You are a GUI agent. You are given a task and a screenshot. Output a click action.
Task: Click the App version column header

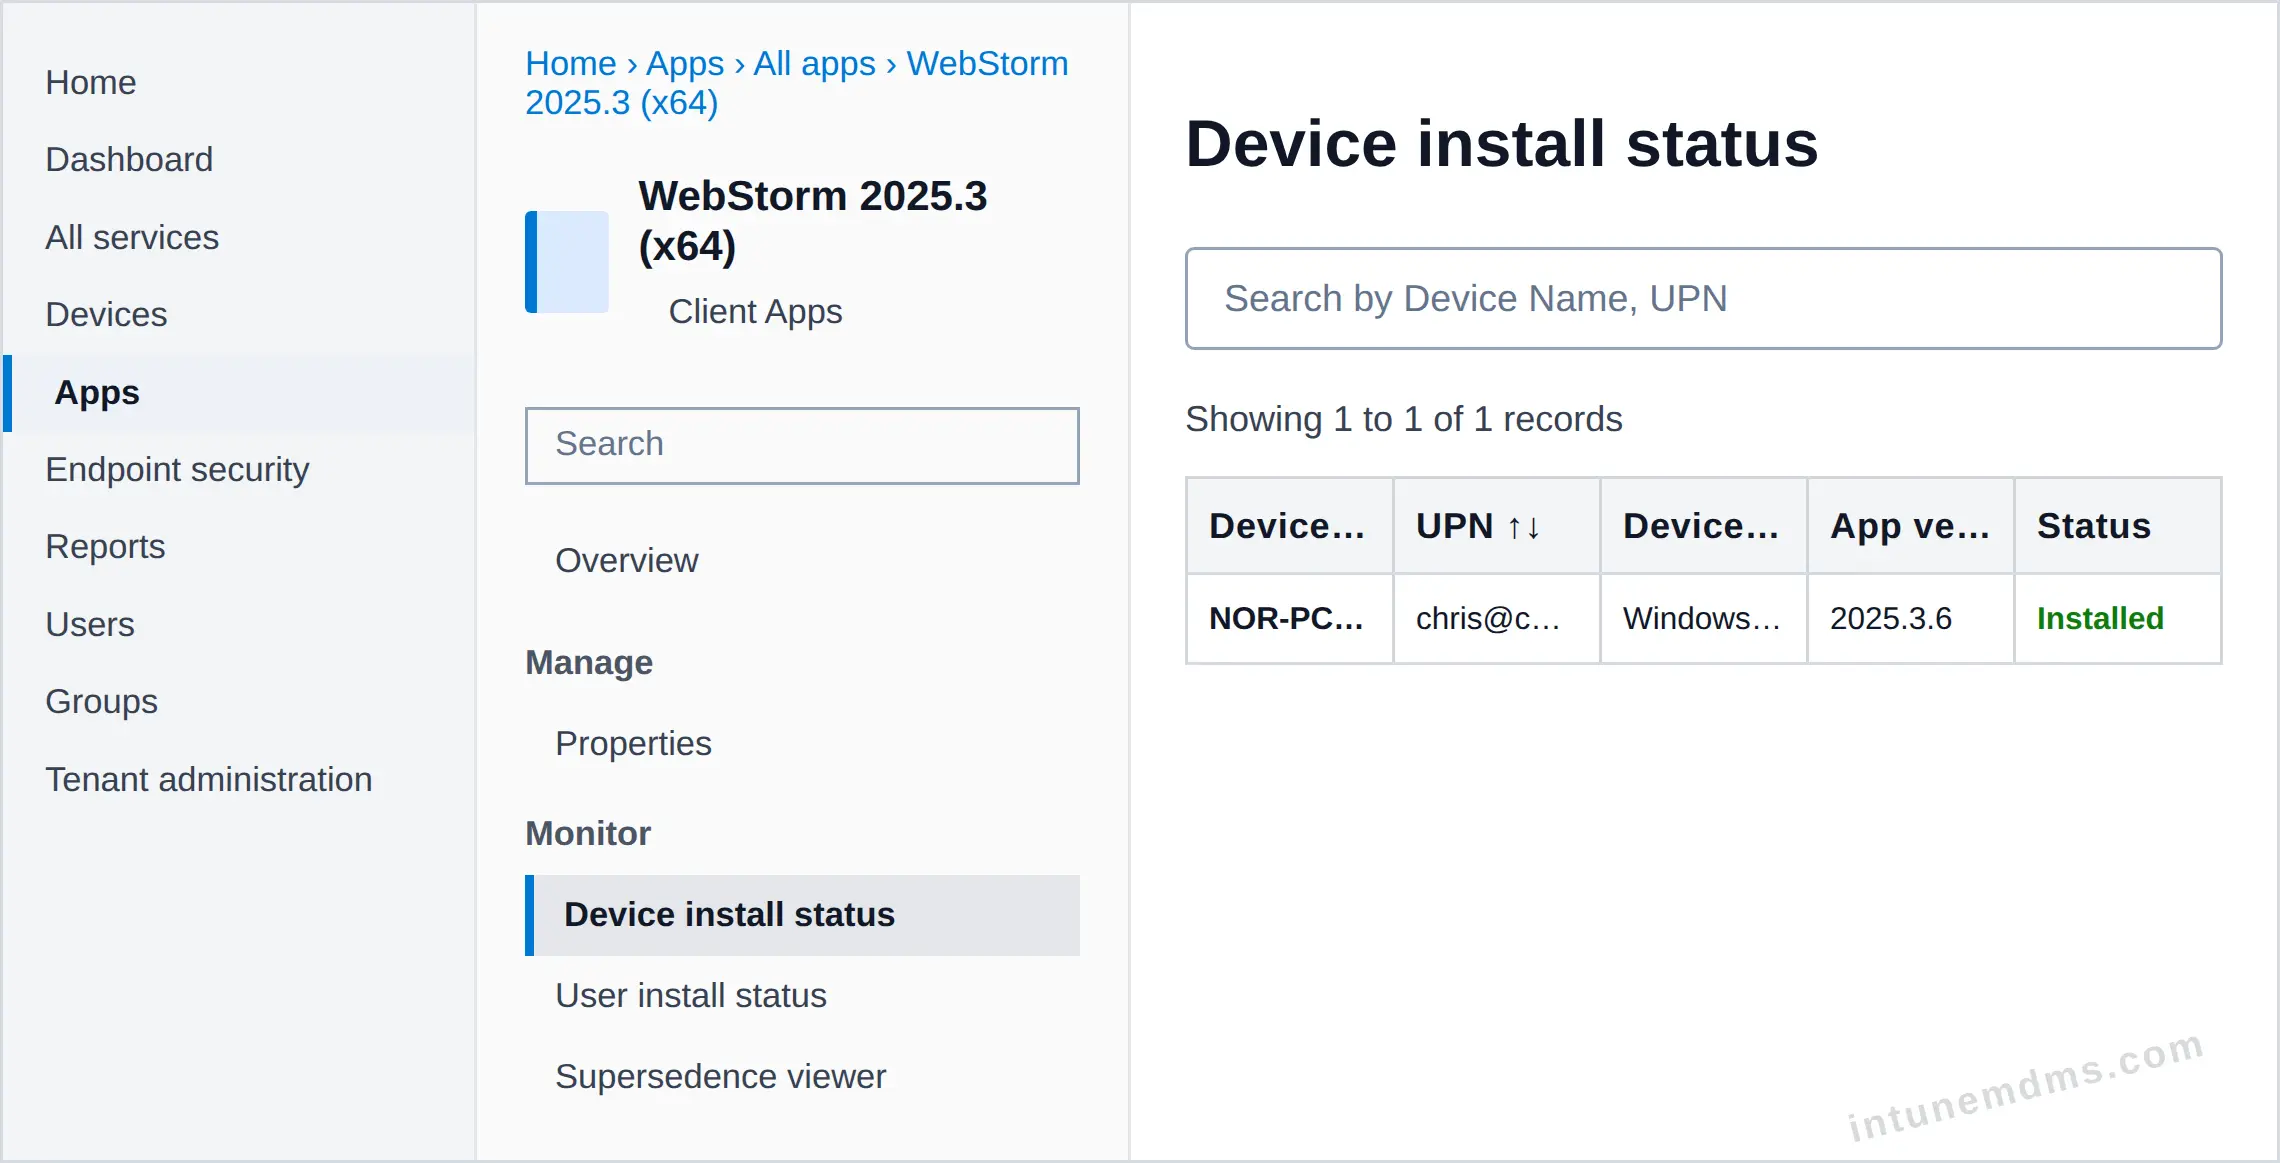pyautogui.click(x=1910, y=525)
